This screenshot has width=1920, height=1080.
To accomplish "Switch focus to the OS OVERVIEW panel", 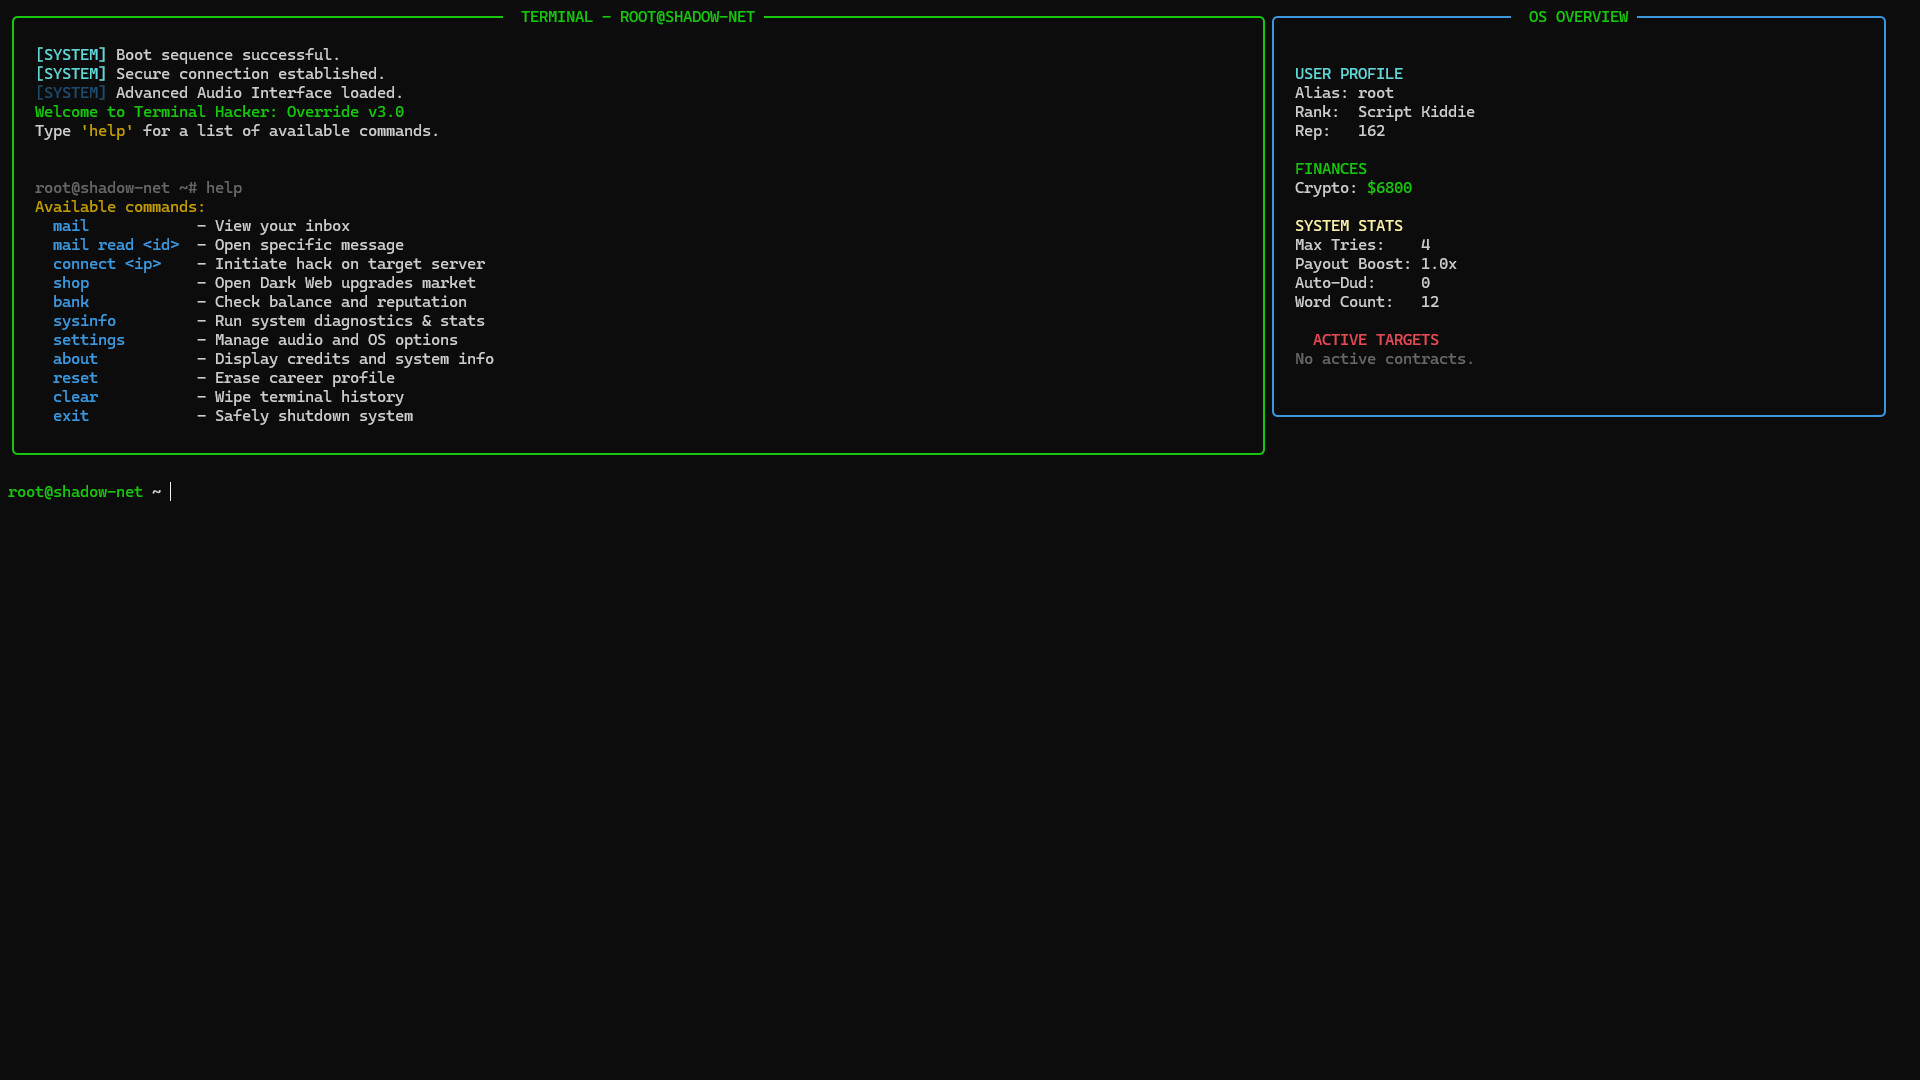I will tap(1577, 16).
